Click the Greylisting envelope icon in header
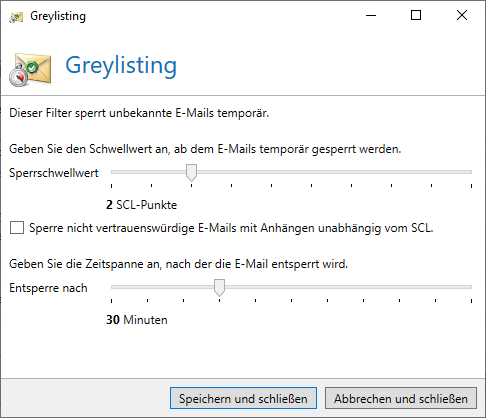 [x=30, y=69]
